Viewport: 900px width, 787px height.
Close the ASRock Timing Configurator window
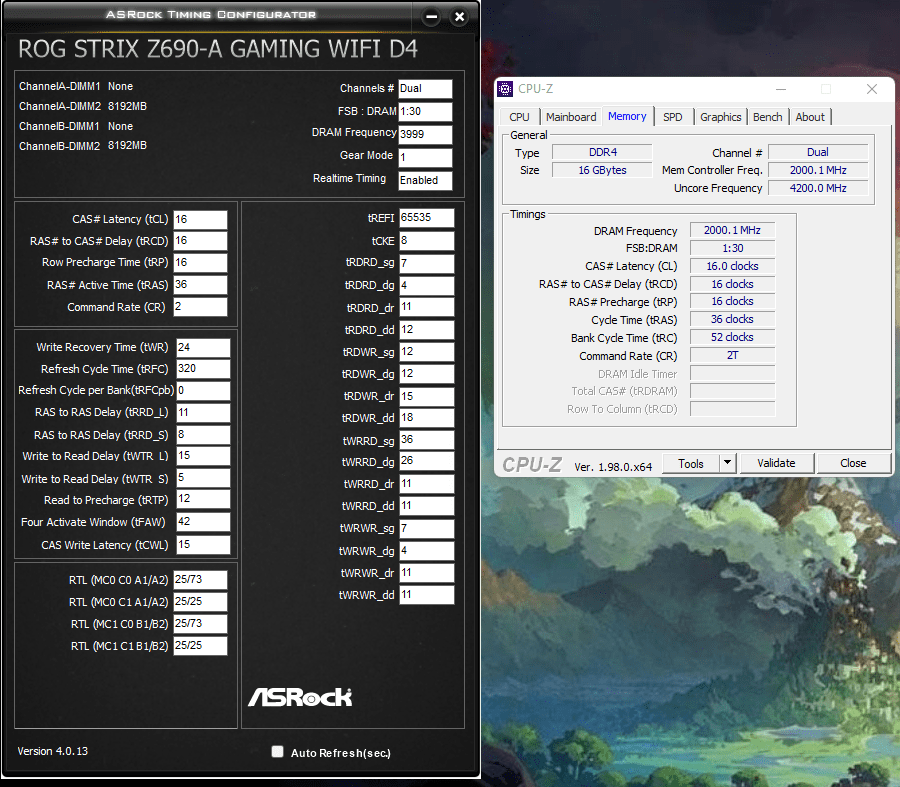click(459, 17)
